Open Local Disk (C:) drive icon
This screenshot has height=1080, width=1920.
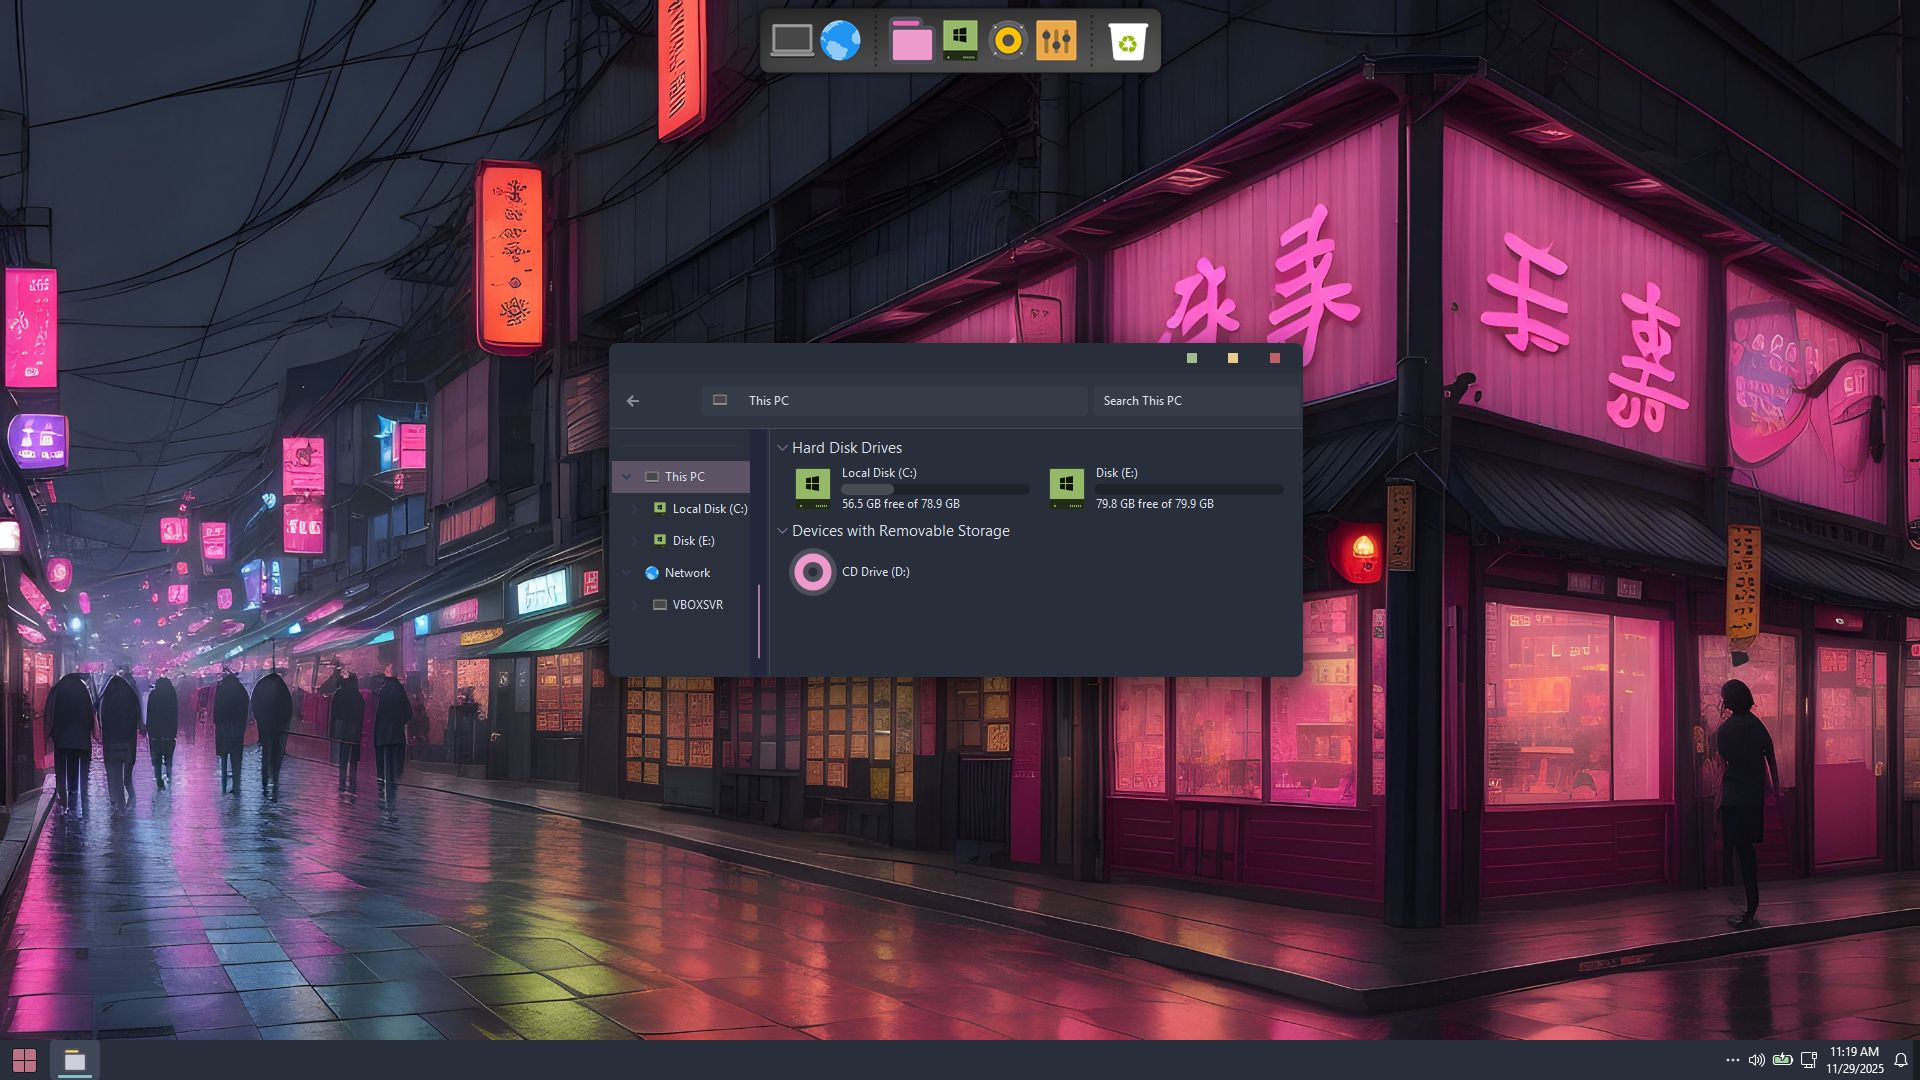click(x=812, y=487)
